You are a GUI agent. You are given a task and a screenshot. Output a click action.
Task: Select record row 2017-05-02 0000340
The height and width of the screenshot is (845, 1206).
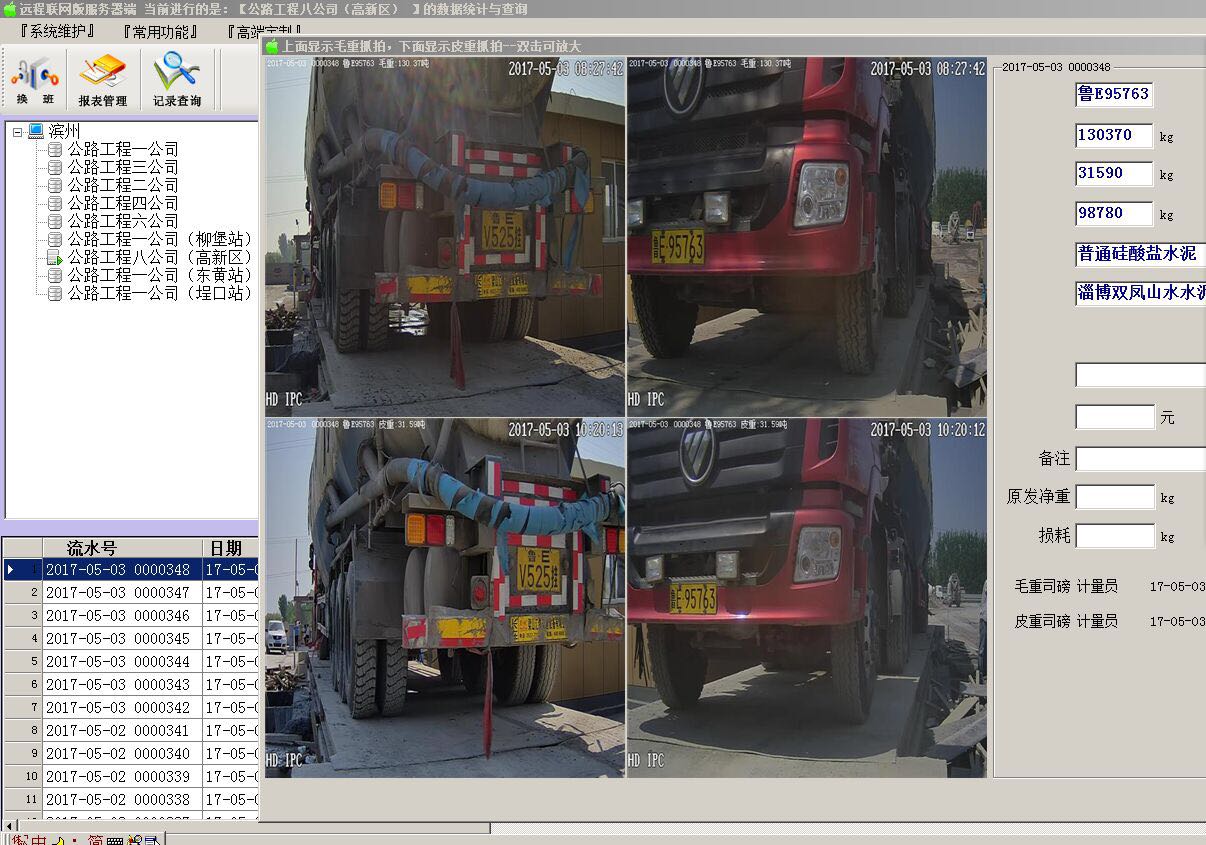point(118,753)
